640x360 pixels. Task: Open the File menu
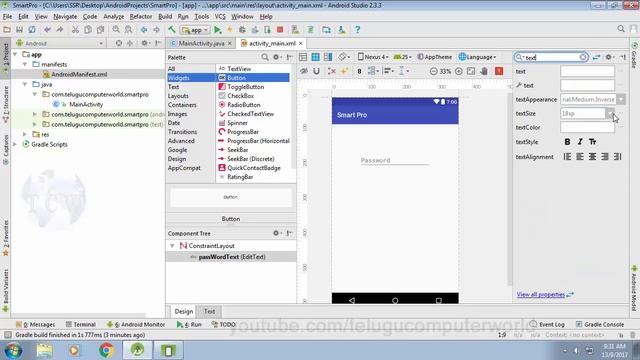tap(7, 16)
